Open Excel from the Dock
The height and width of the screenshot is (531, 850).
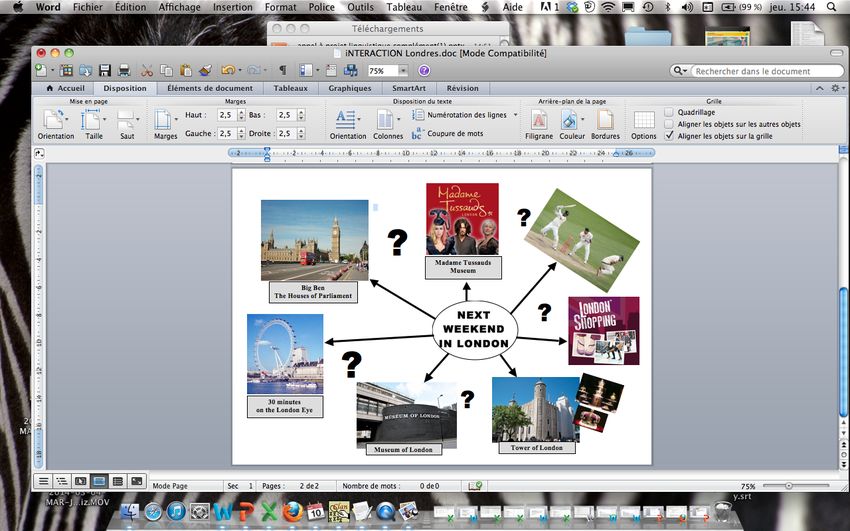click(269, 511)
